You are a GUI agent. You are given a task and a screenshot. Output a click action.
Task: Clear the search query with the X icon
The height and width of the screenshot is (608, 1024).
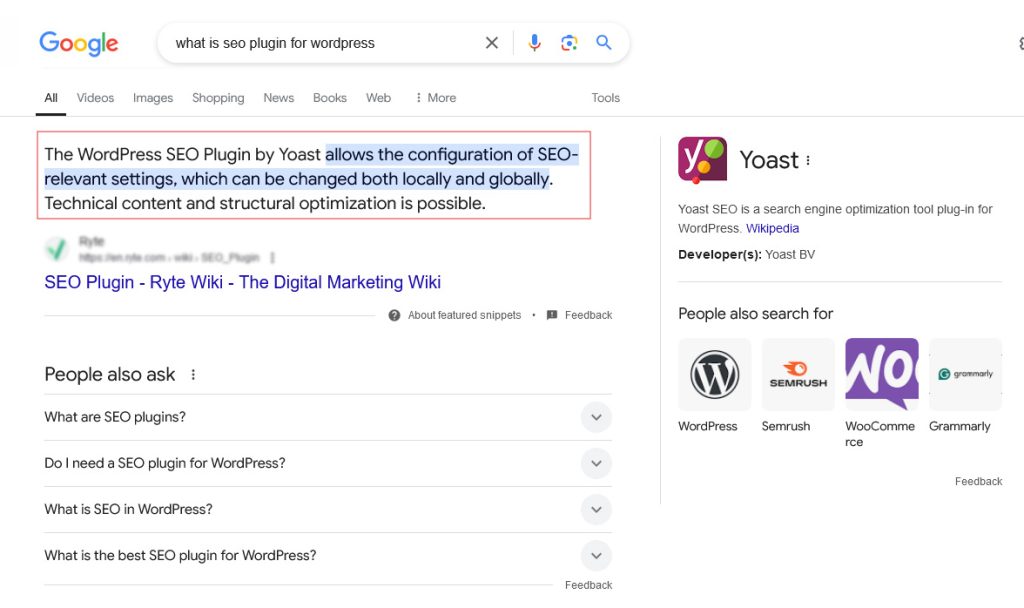[491, 43]
